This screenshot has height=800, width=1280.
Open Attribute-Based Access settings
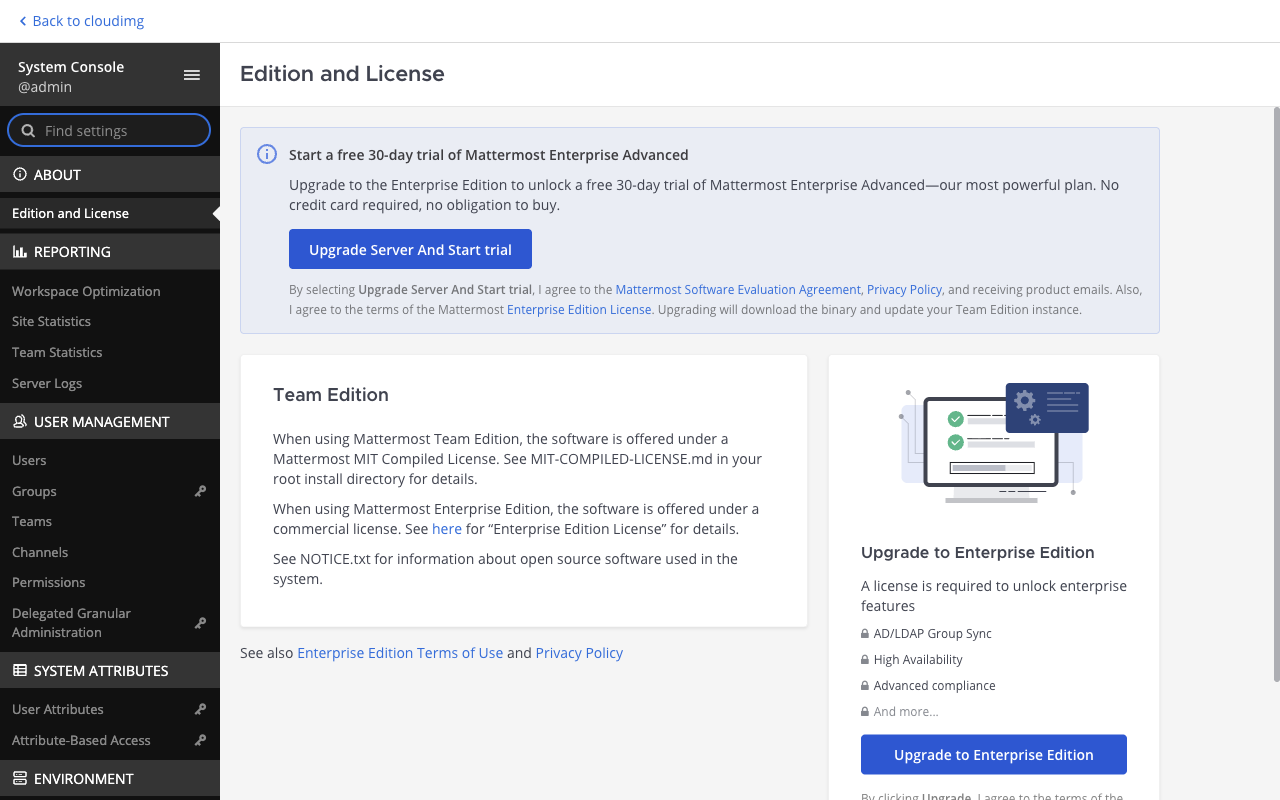pos(81,740)
